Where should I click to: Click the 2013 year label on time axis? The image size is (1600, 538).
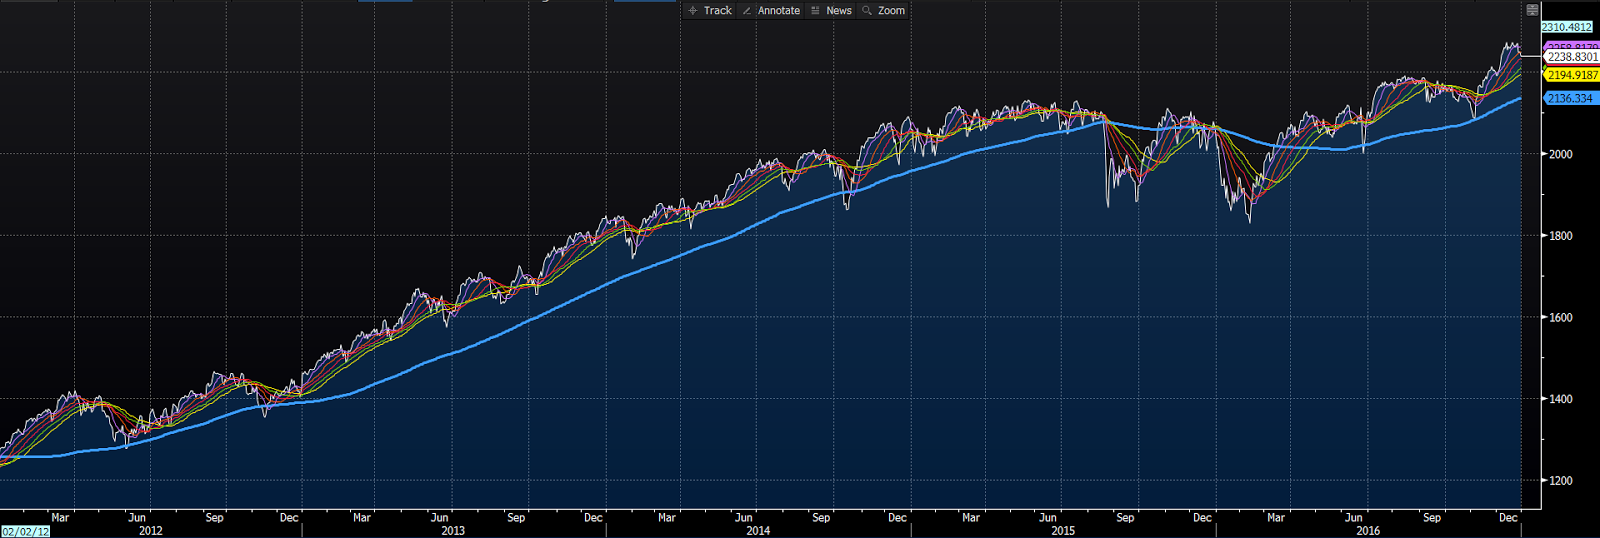pyautogui.click(x=453, y=531)
